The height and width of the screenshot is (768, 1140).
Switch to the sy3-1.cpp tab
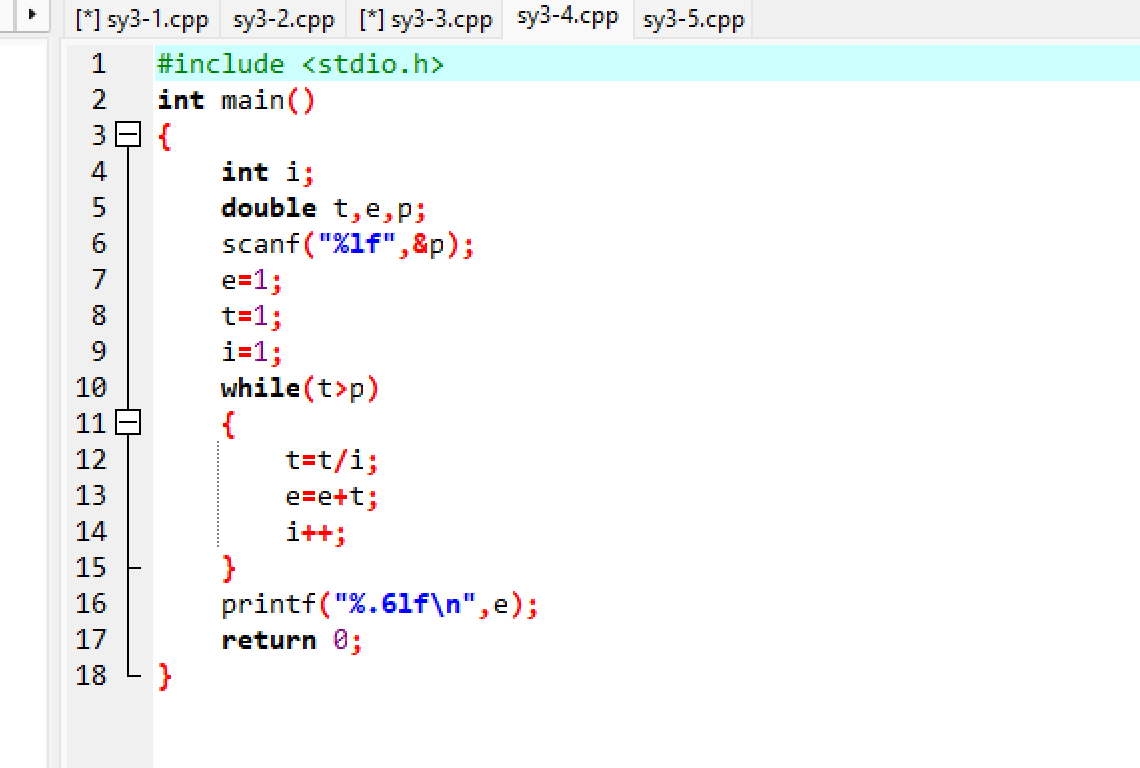pyautogui.click(x=142, y=20)
